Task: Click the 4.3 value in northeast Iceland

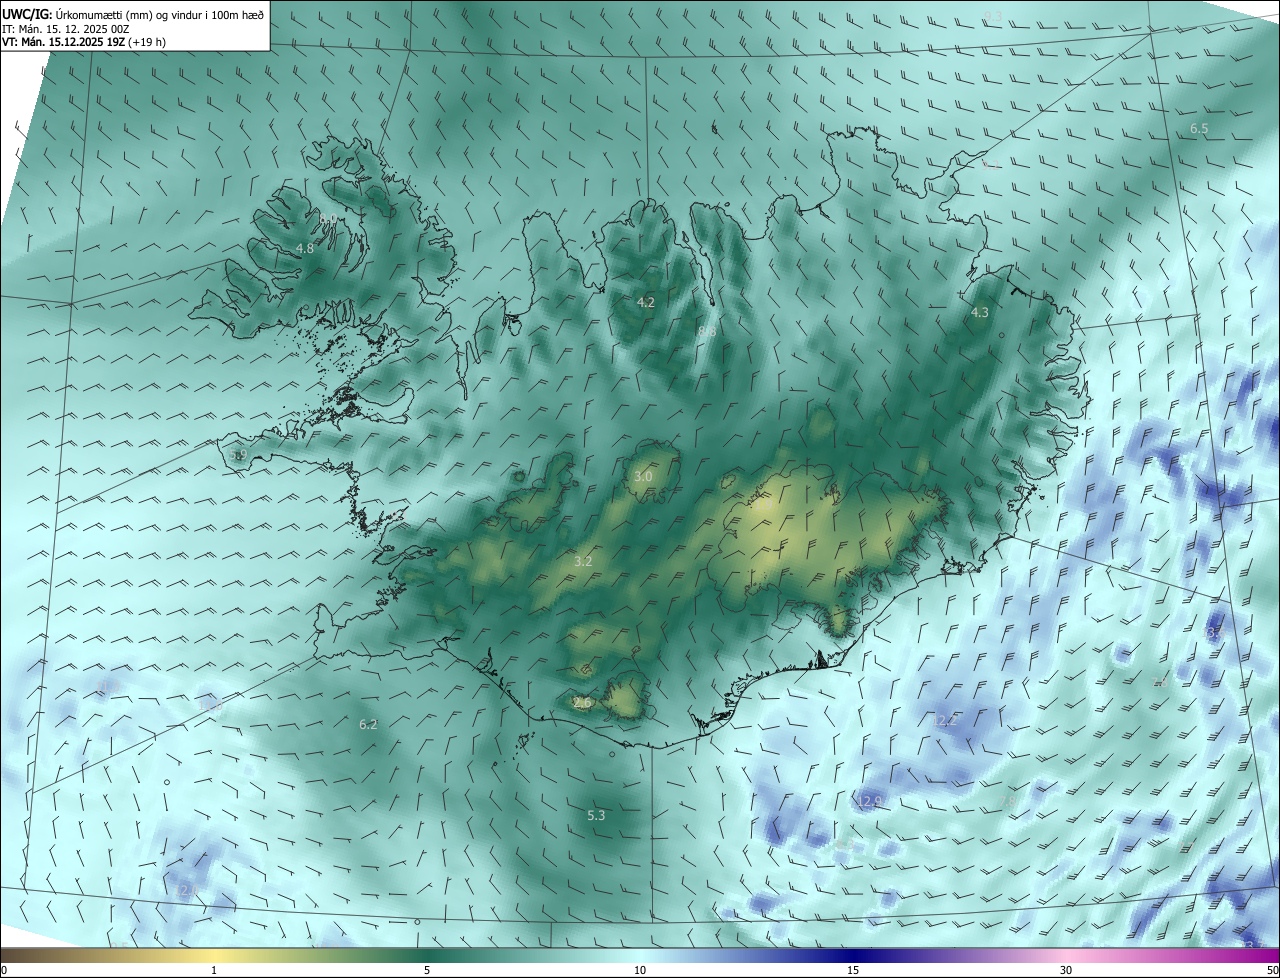Action: click(980, 313)
